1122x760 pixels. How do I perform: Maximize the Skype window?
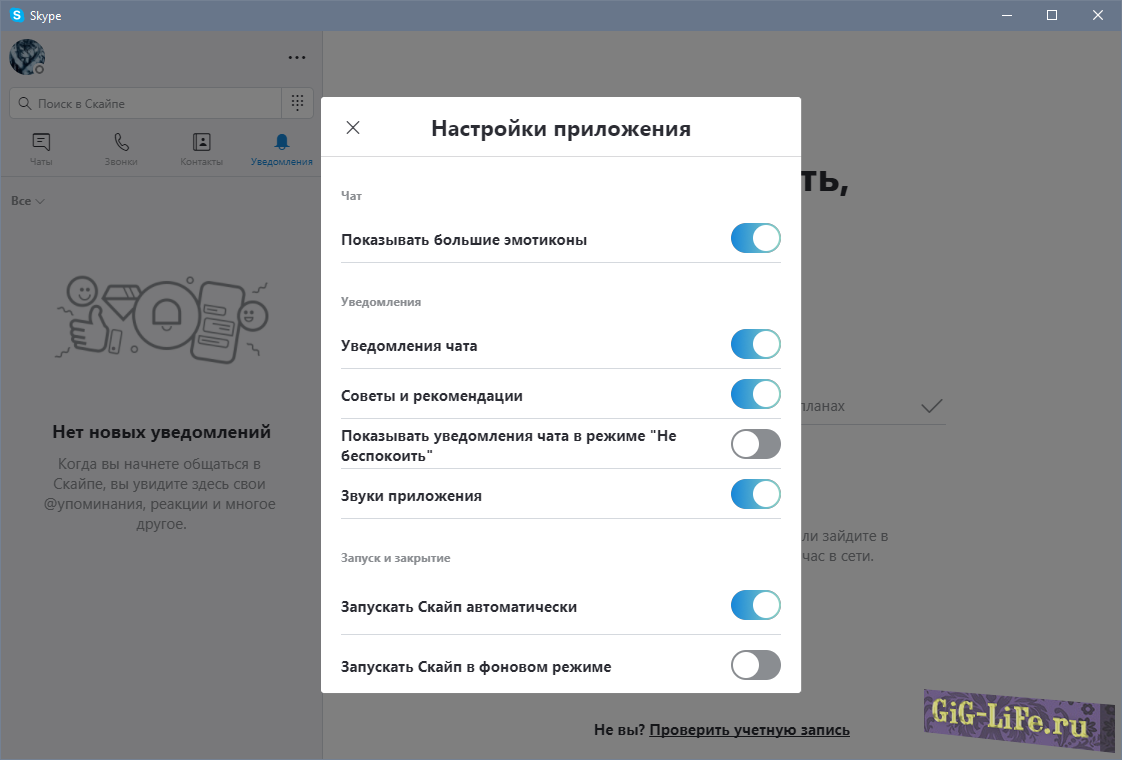1052,15
